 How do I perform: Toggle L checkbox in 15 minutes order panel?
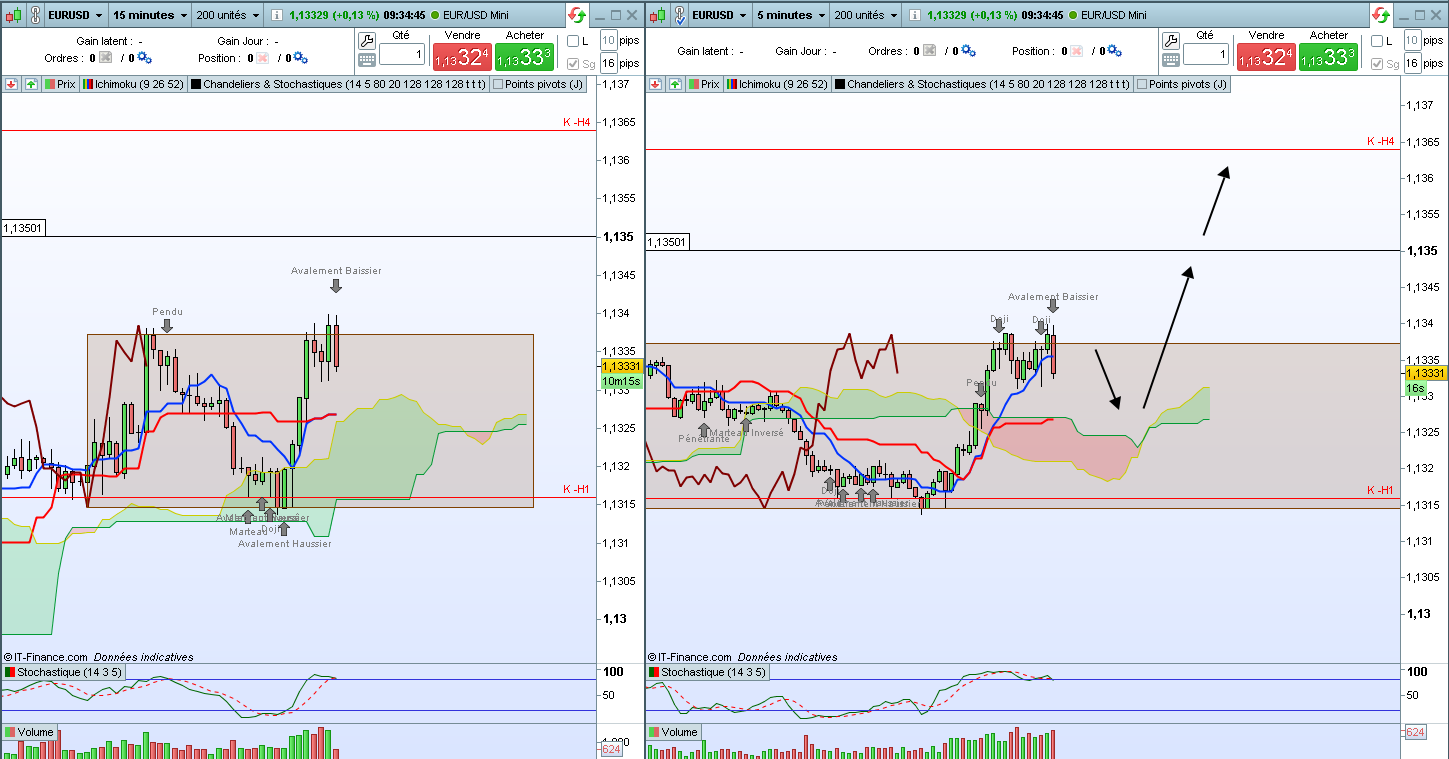(573, 41)
